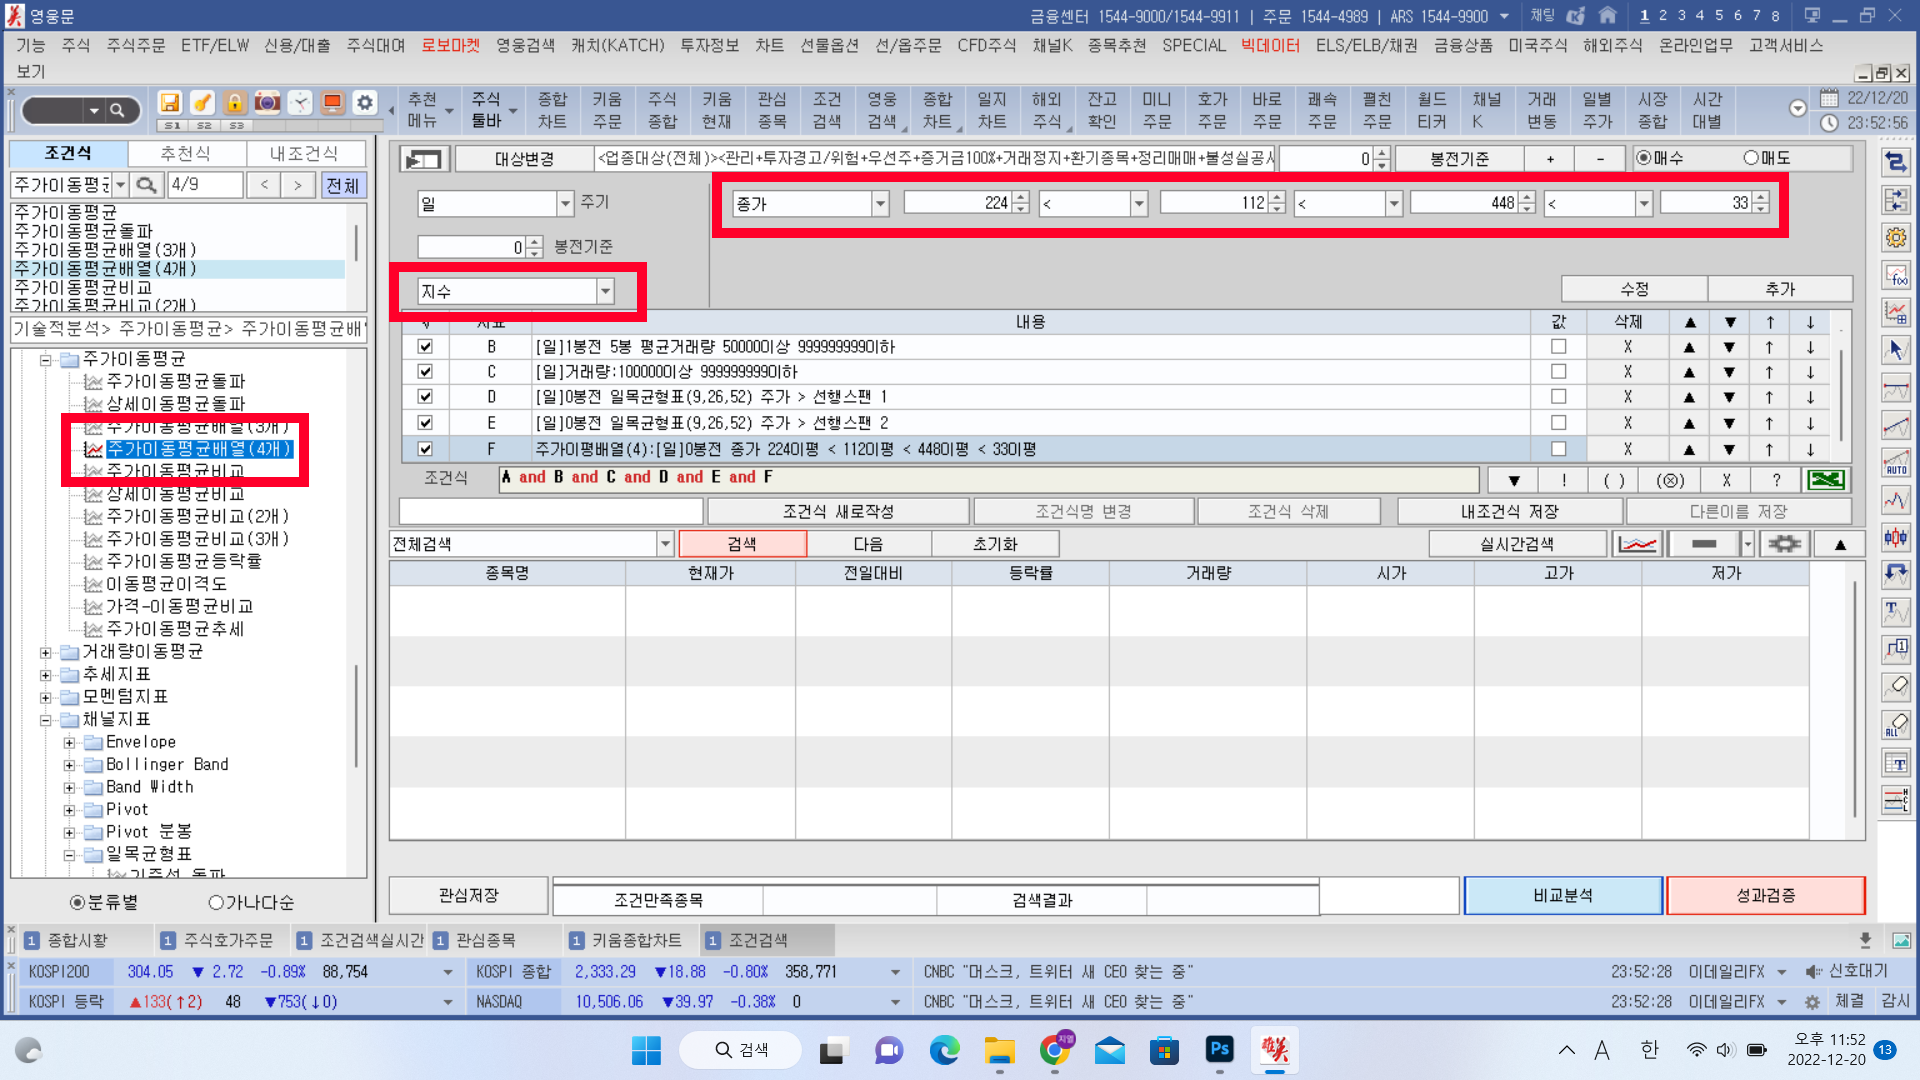Click the 비교분석 button

1563,896
